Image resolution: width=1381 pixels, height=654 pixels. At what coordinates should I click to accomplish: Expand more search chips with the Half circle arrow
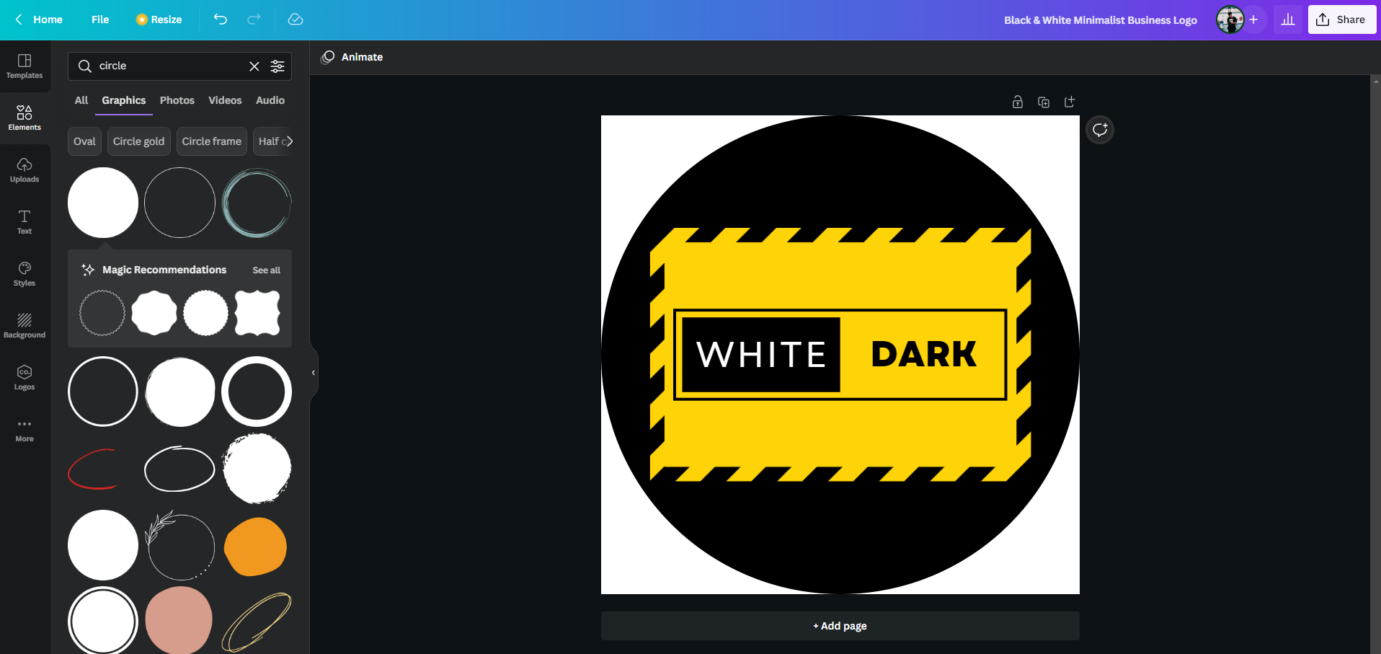point(291,141)
